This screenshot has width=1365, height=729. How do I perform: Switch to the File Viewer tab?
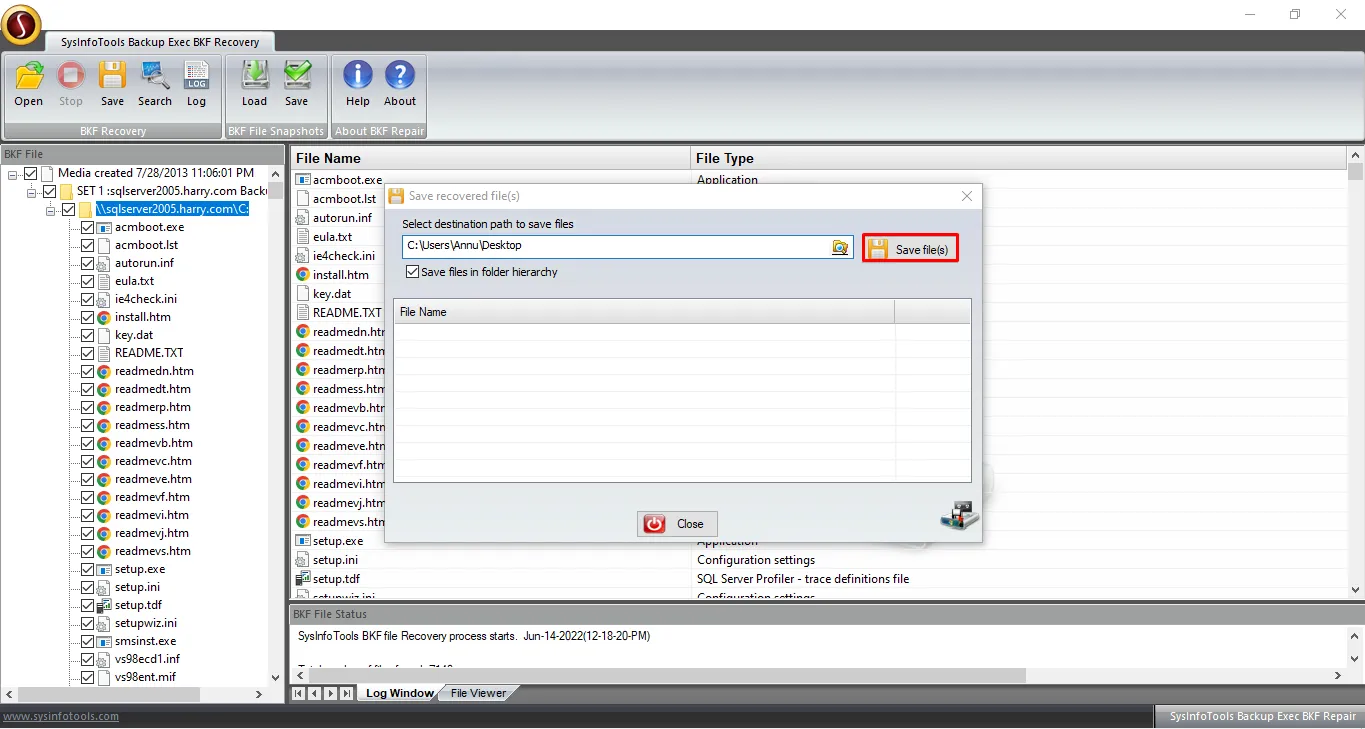pos(478,693)
